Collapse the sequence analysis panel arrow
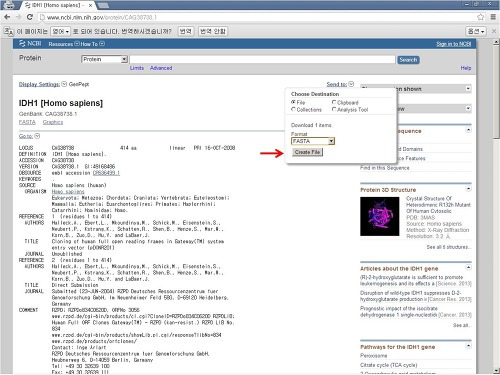 pyautogui.click(x=468, y=130)
